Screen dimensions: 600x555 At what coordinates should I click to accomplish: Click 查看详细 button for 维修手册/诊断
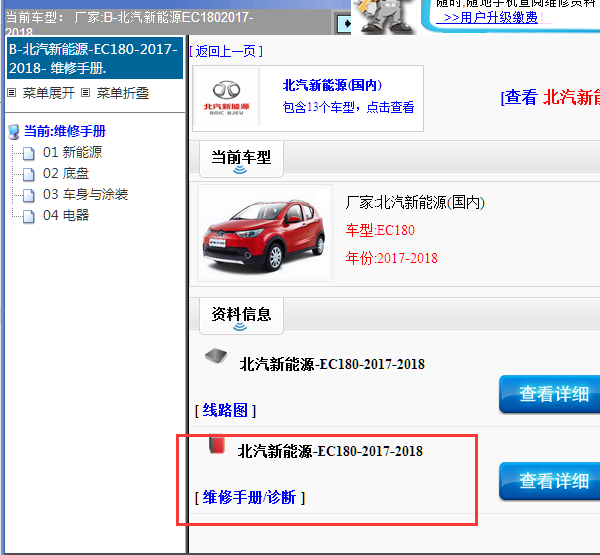click(550, 481)
